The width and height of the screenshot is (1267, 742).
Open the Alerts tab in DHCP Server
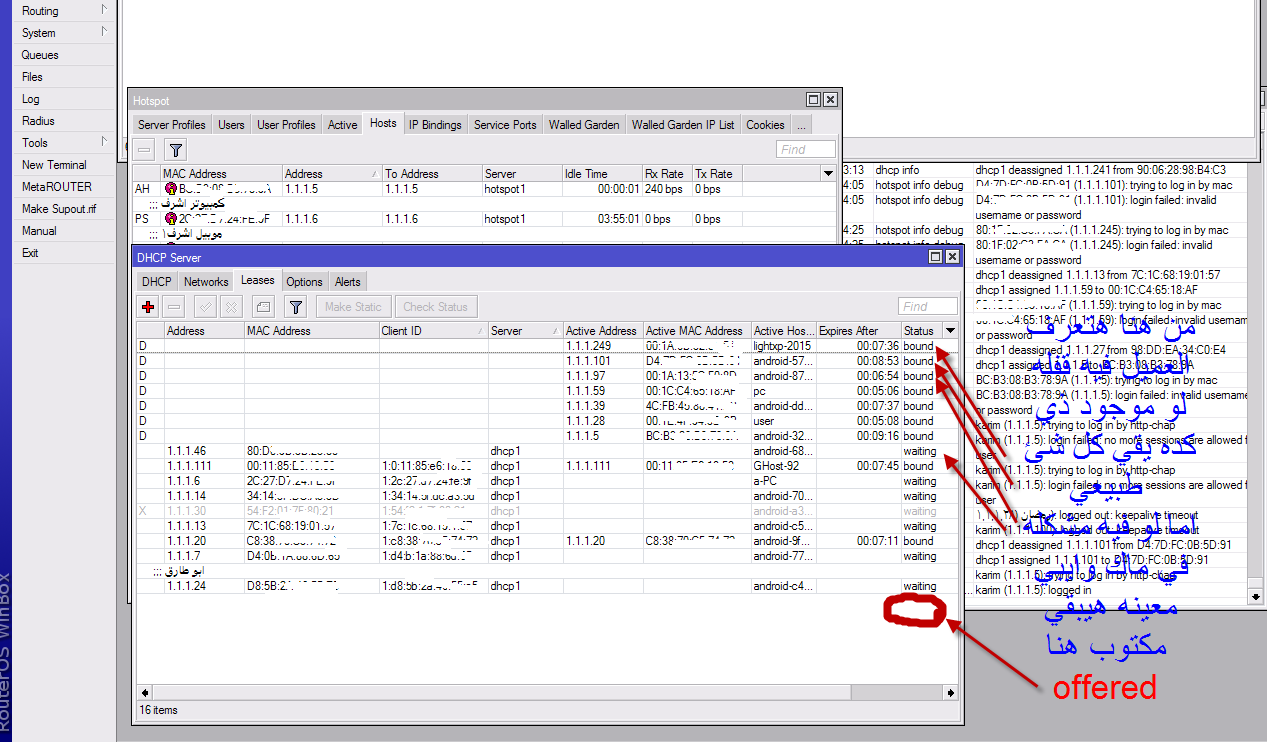tap(348, 282)
